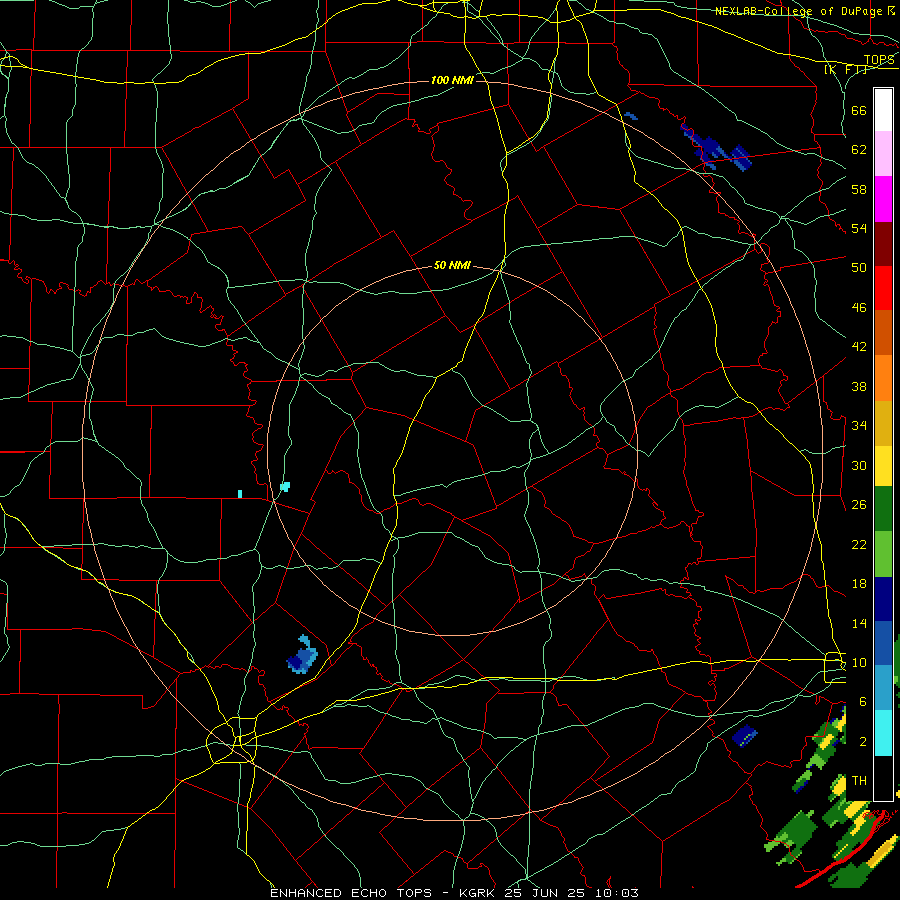Click the 50 NMI range ring label
Viewport: 900px width, 900px height.
click(452, 265)
